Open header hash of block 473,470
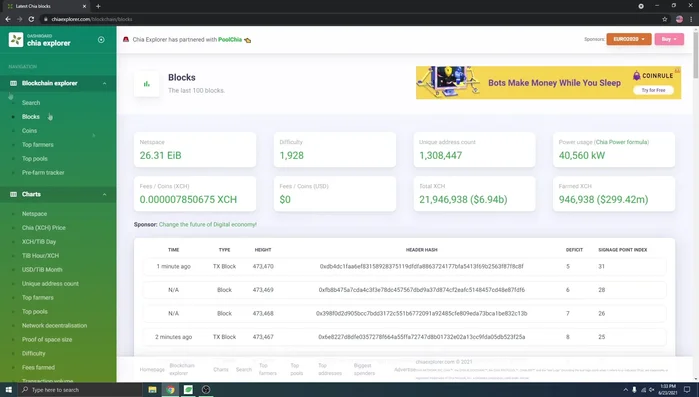Viewport: 699px width, 397px height. pos(421,266)
